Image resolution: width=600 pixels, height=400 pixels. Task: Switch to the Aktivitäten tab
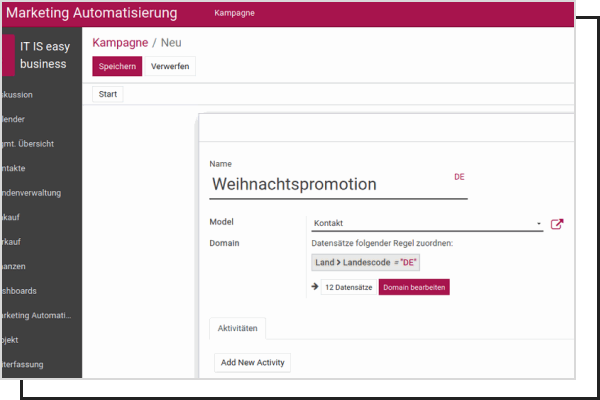[237, 329]
